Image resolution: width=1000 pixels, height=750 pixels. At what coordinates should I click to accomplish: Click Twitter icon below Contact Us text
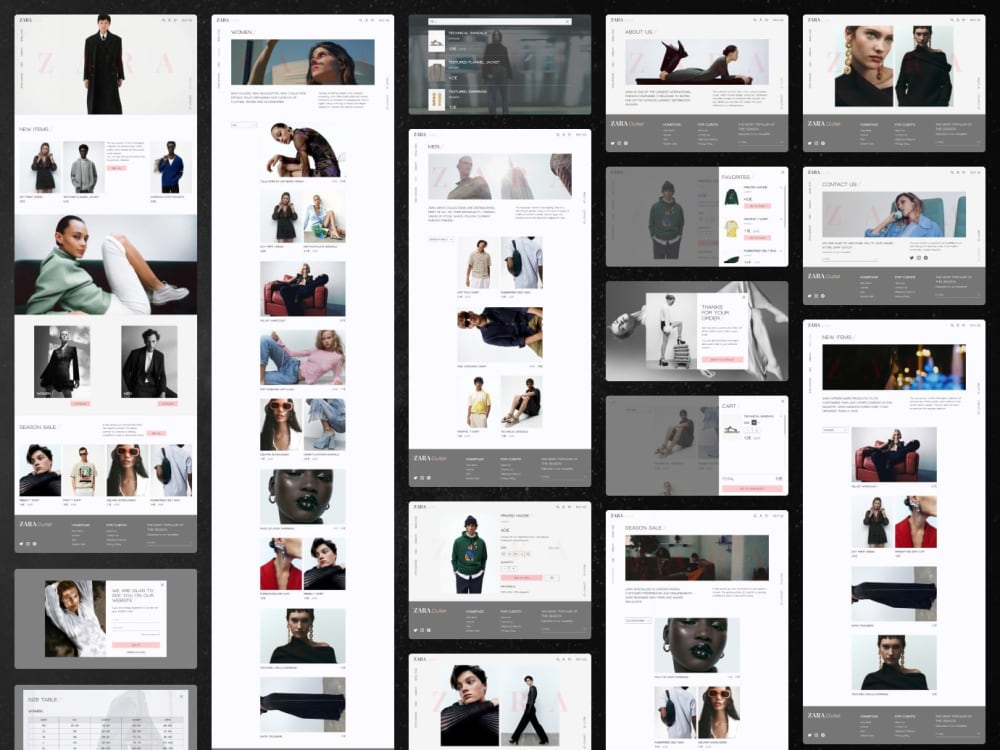pyautogui.click(x=912, y=258)
